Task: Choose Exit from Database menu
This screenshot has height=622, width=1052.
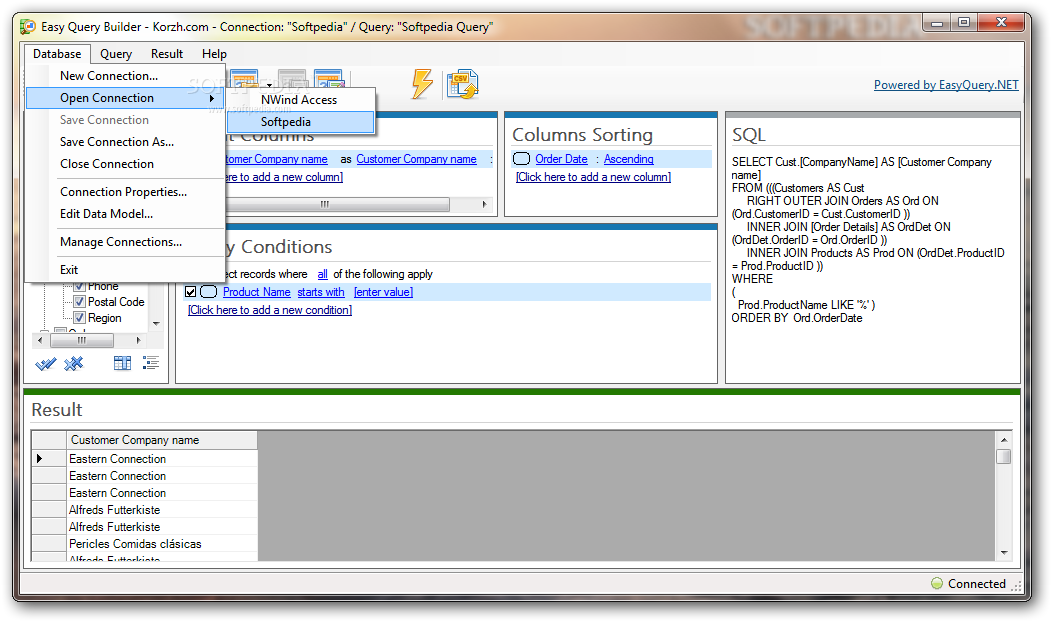Action: point(125,270)
